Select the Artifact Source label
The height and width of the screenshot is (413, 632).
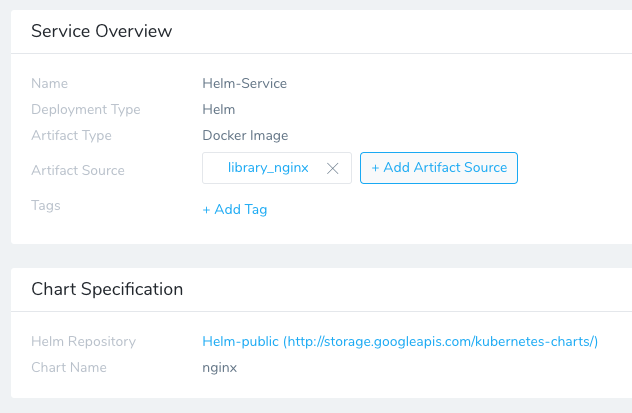click(x=78, y=170)
